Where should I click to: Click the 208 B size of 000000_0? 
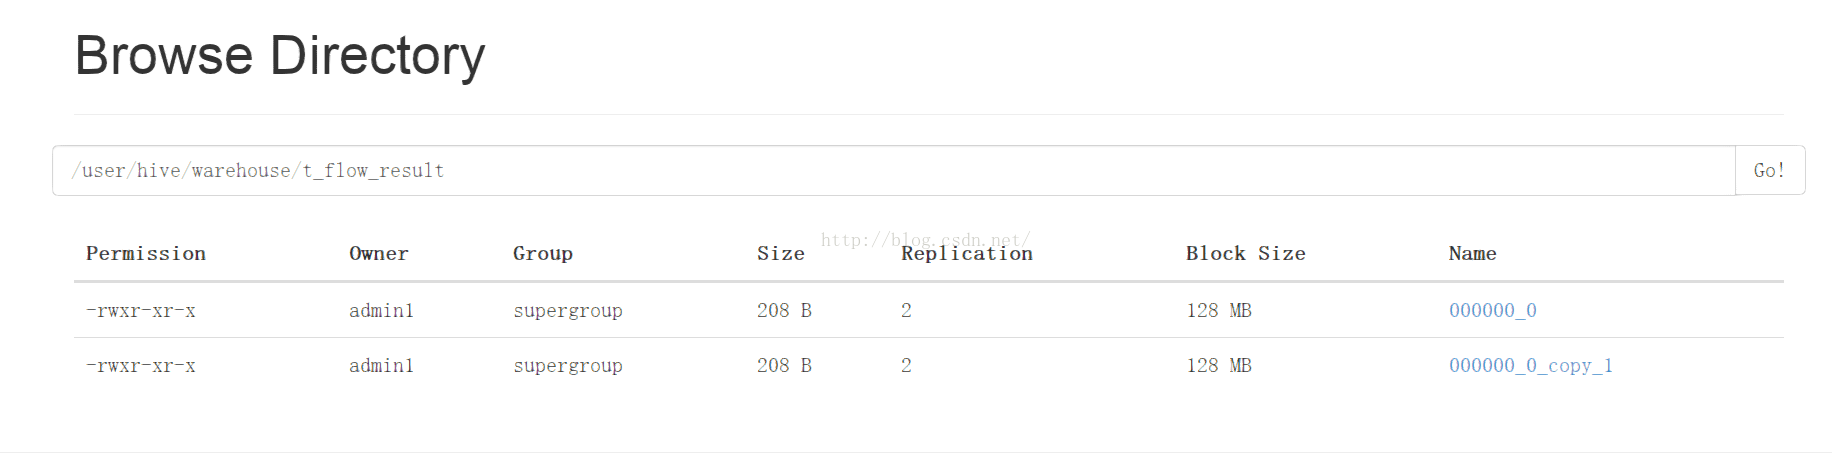(x=784, y=311)
